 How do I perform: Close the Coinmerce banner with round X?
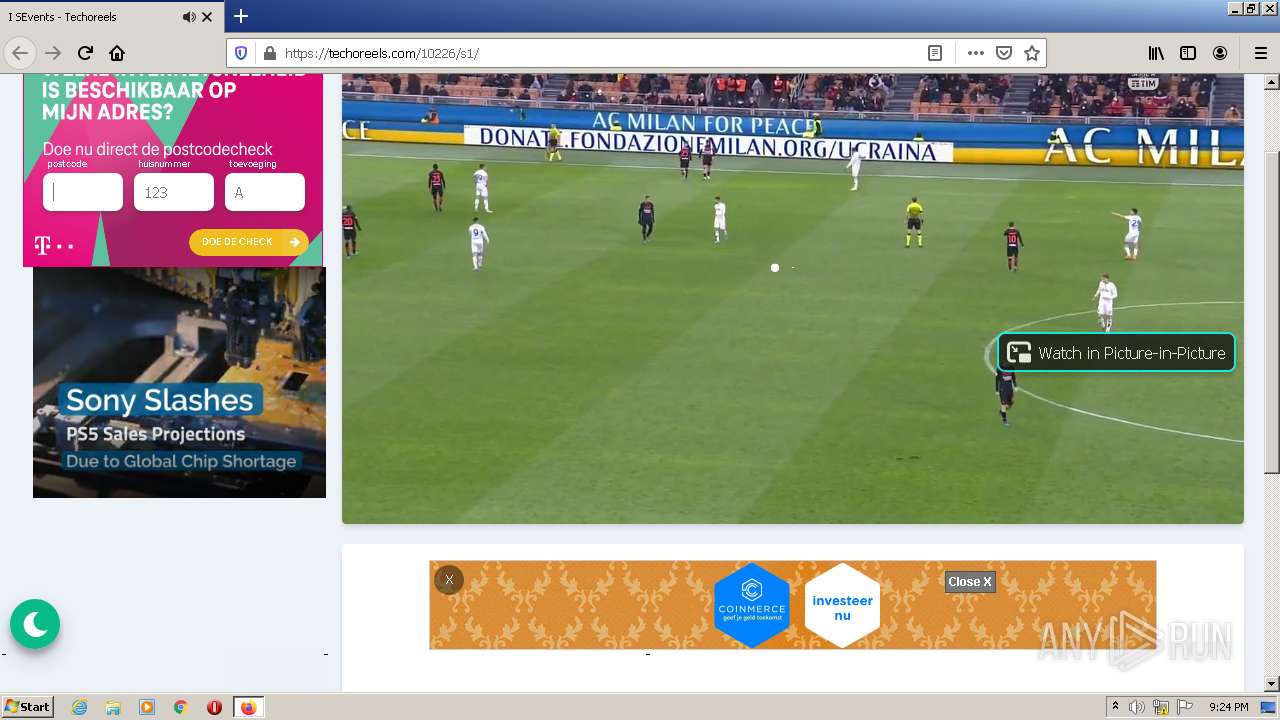[449, 579]
